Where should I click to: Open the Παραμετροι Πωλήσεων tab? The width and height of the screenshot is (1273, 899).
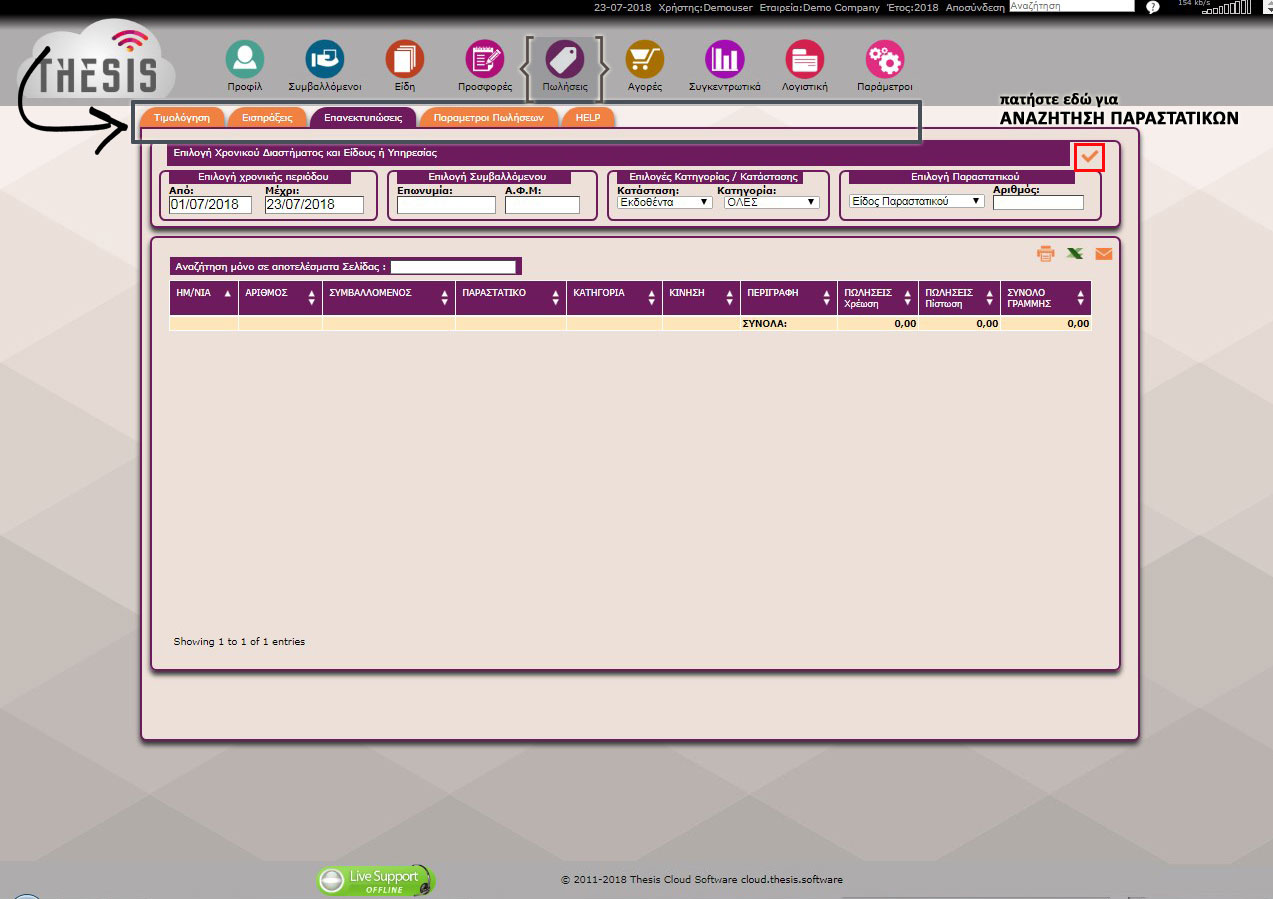point(488,117)
